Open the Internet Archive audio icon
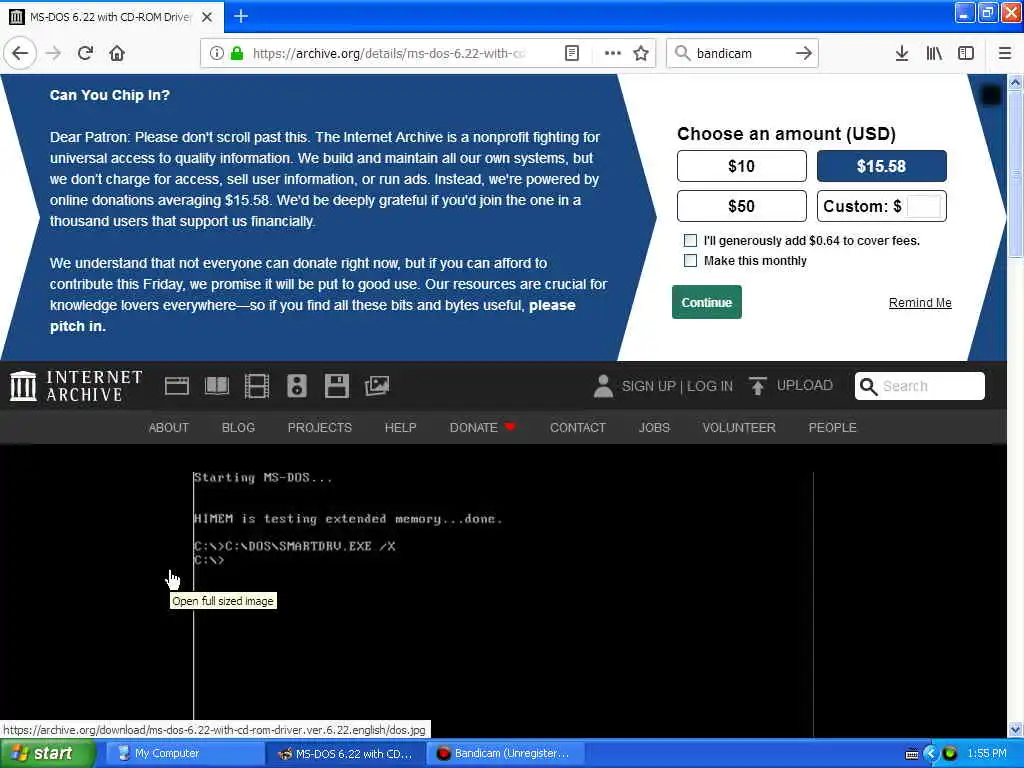This screenshot has width=1024, height=768. [296, 386]
